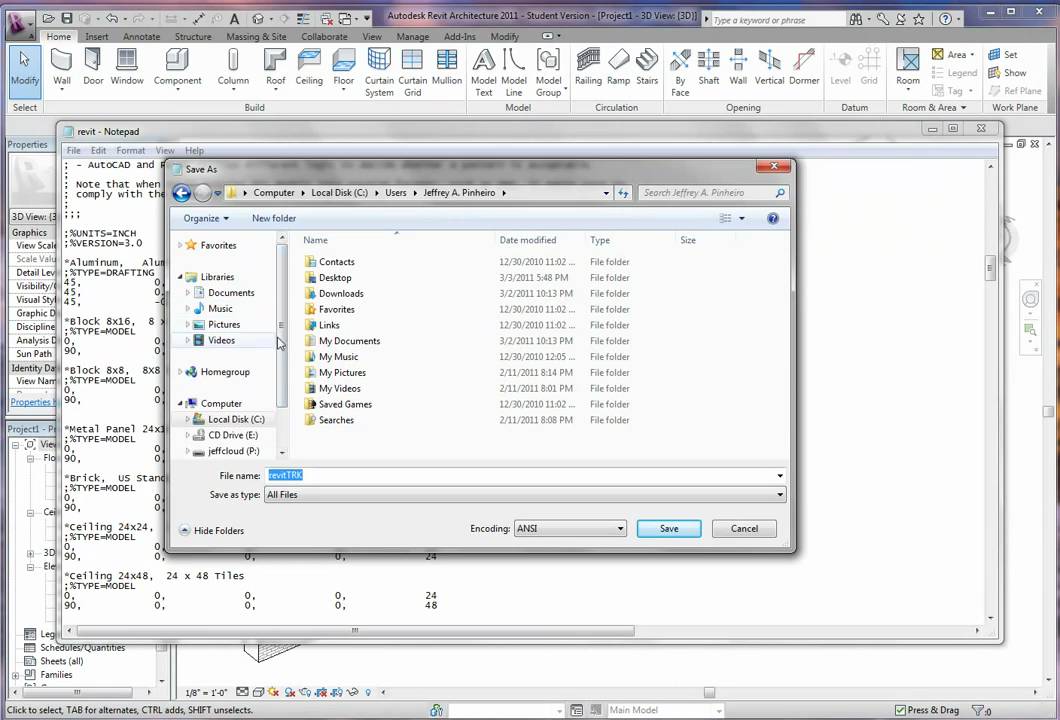Open the SteeringWheel on the navigation bar
The height and width of the screenshot is (720, 1060).
point(1031,299)
